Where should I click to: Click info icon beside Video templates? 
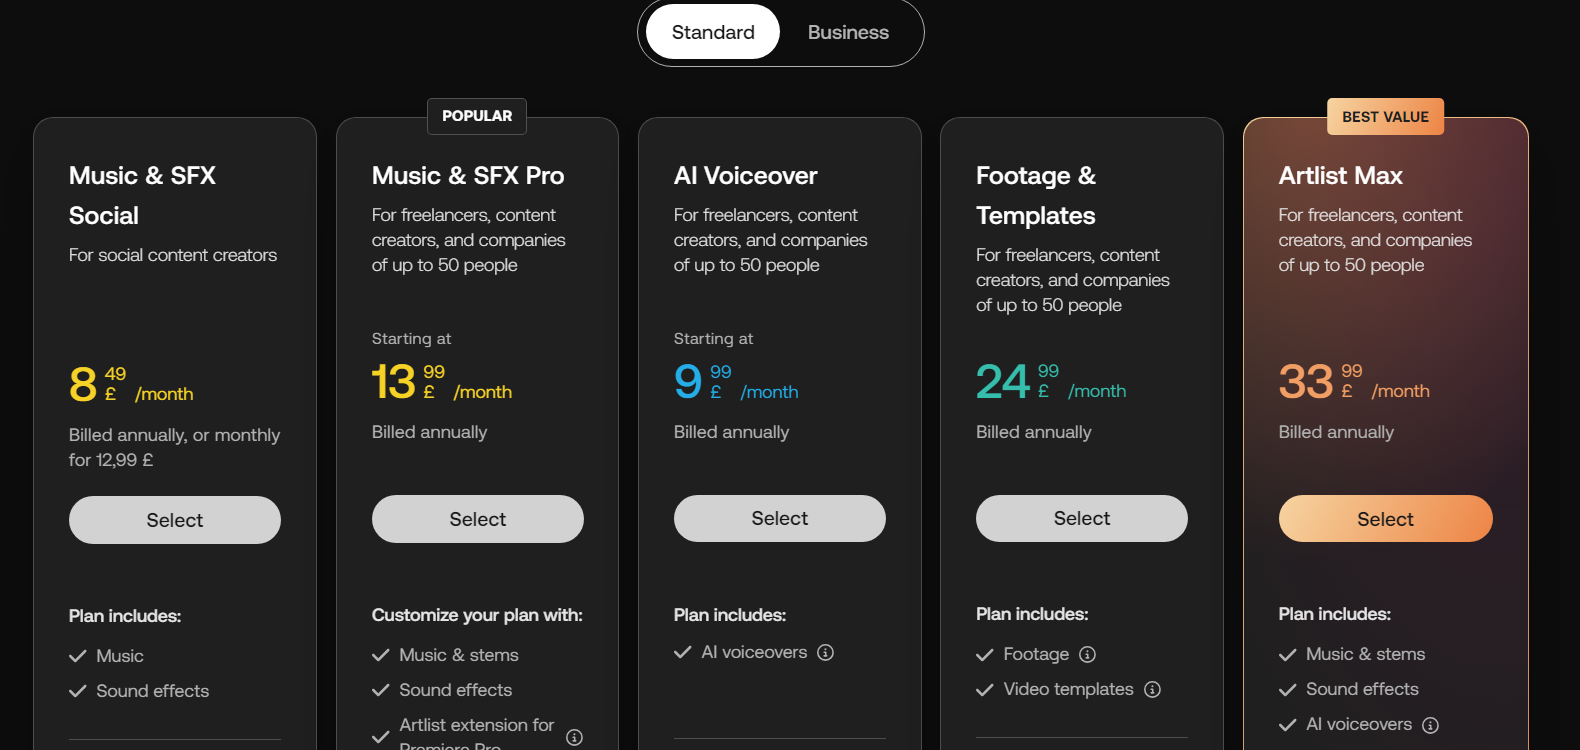coord(1152,689)
